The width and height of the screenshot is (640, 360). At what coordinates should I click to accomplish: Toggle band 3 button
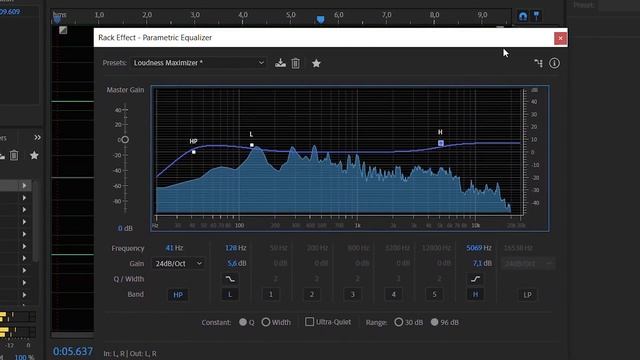pos(353,295)
